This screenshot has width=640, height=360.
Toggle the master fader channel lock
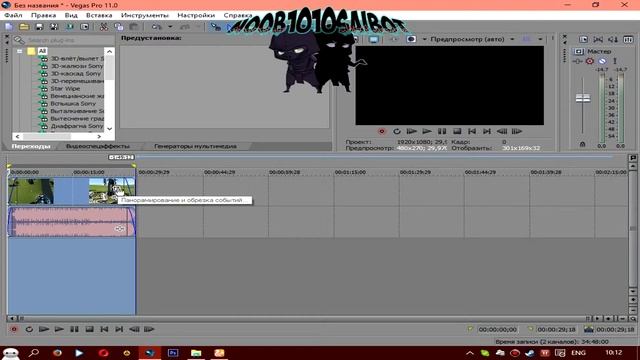coord(582,144)
